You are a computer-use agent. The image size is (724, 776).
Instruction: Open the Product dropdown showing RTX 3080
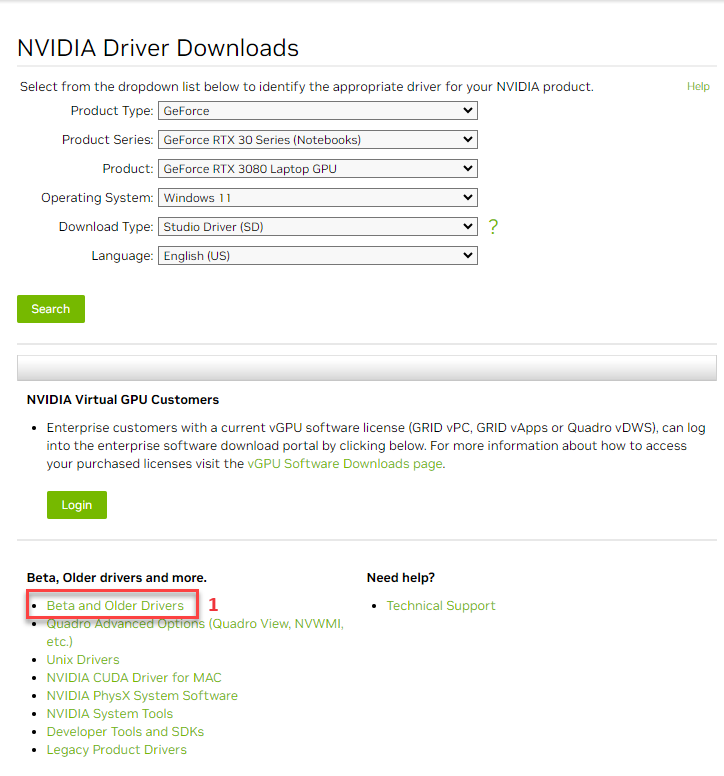(317, 169)
